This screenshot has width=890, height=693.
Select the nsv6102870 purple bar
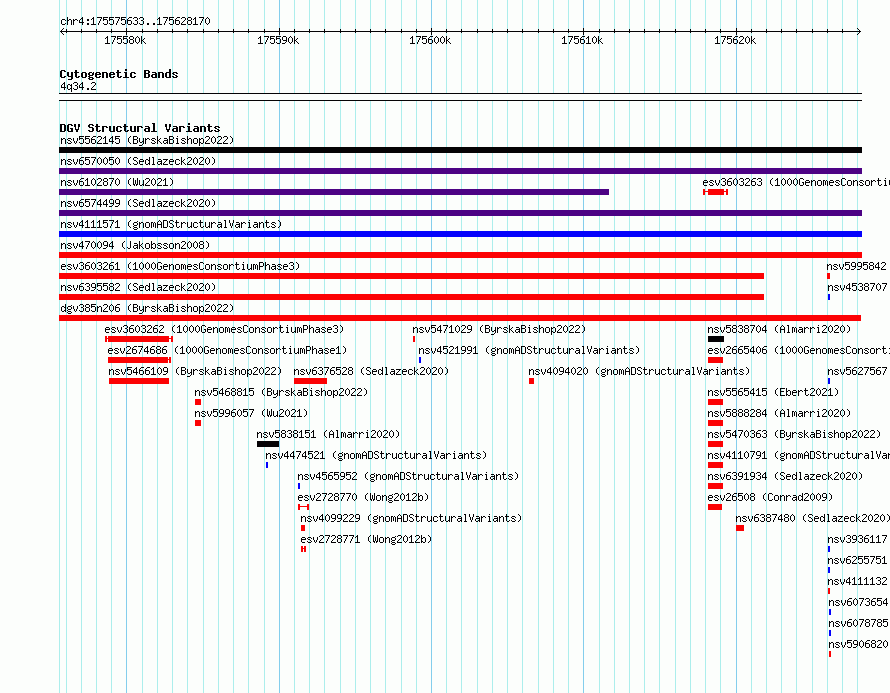tap(334, 192)
